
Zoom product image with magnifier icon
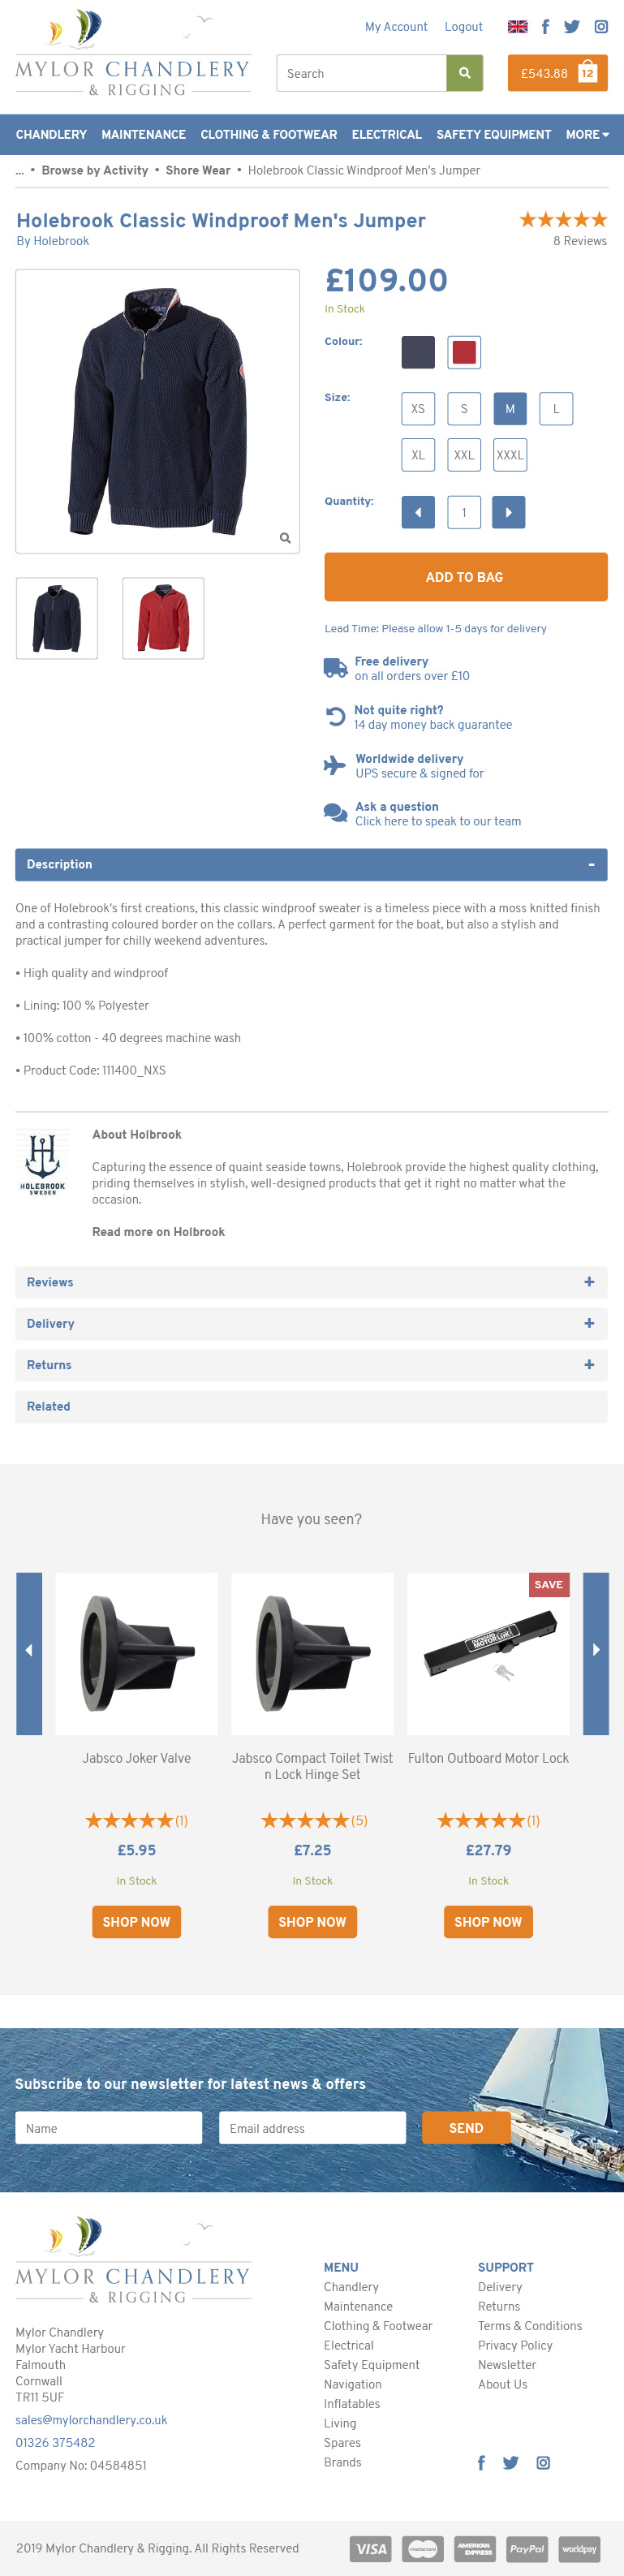point(285,538)
